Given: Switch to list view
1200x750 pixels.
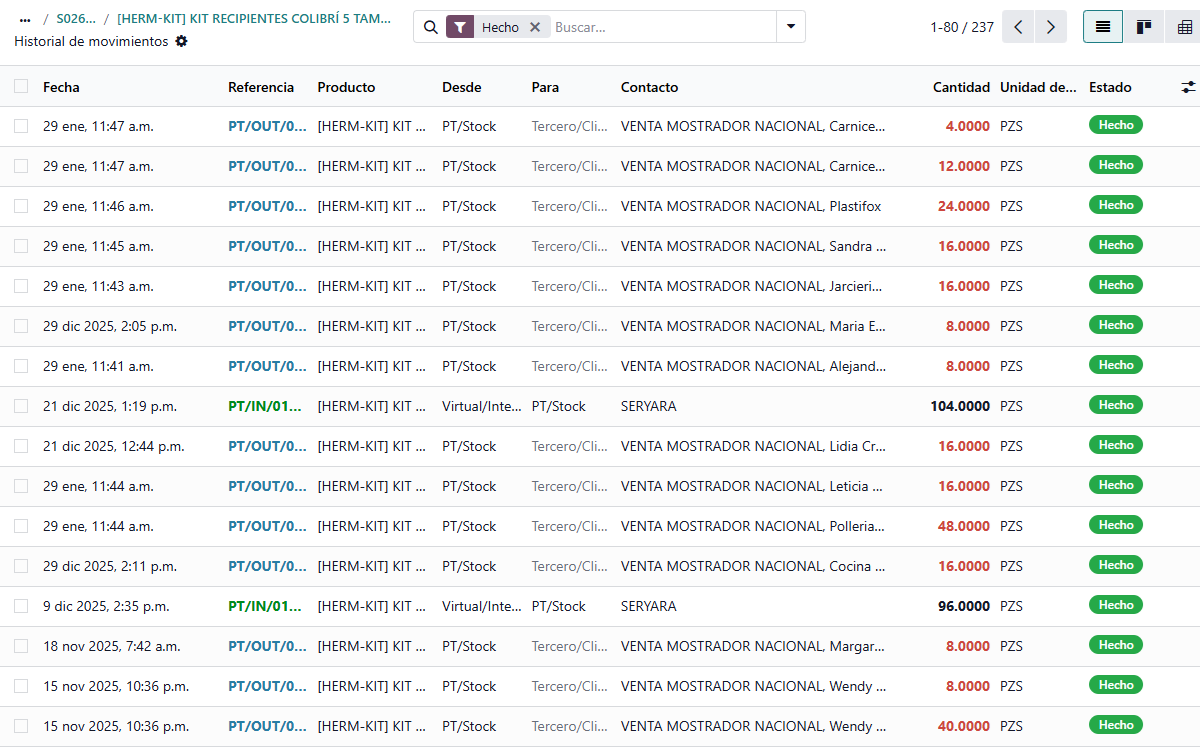Looking at the screenshot, I should point(1103,27).
